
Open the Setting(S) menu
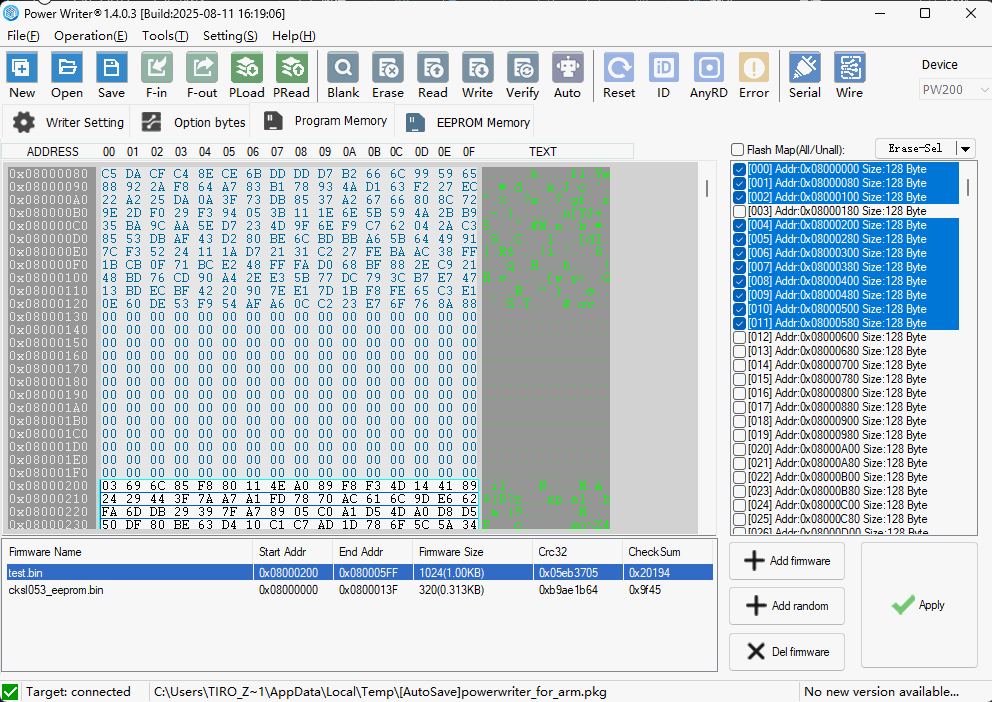(x=230, y=36)
